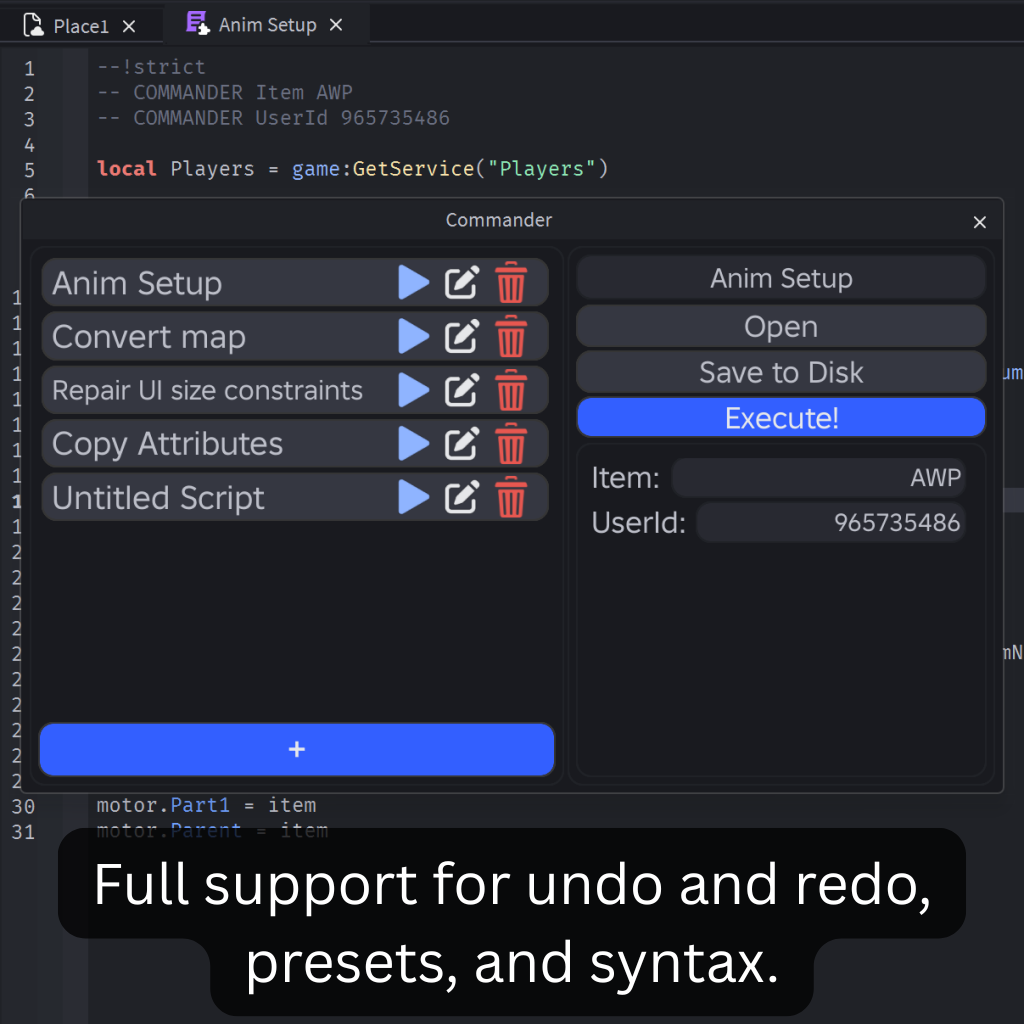Click the Save to Disk button

pos(781,372)
